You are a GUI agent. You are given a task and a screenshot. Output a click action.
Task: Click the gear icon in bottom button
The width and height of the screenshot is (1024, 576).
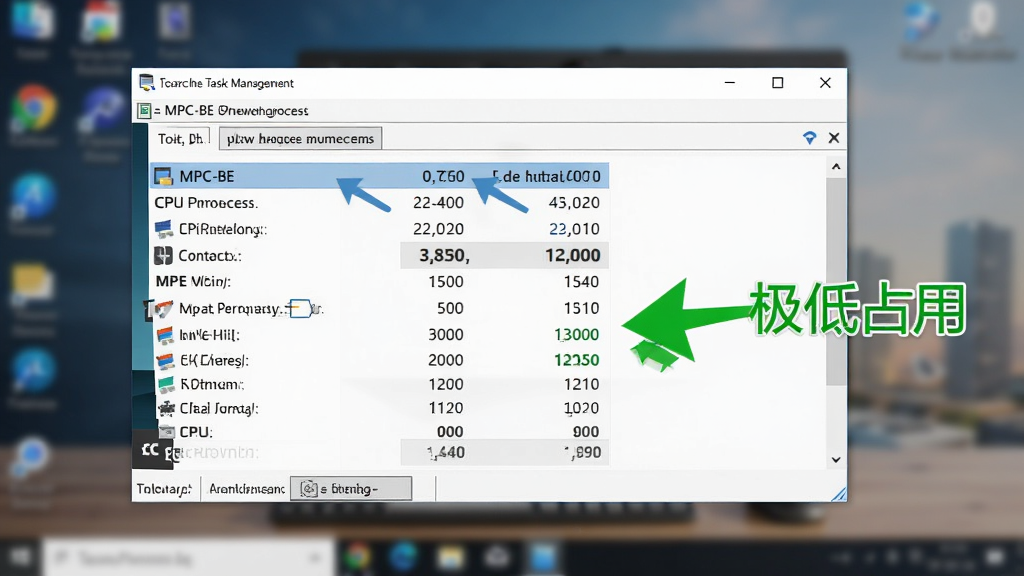click(x=309, y=488)
